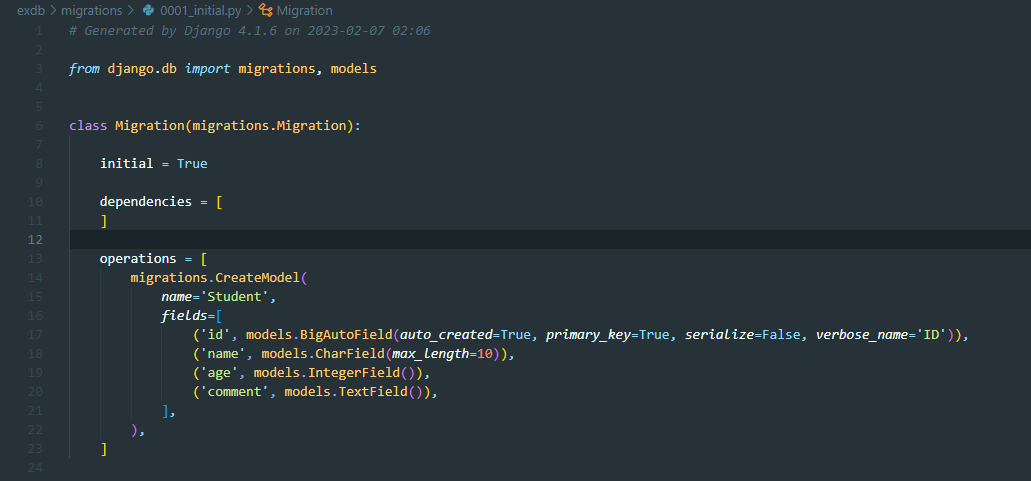This screenshot has height=481, width=1031.
Task: Expand chevron after 0001_initial.py breadcrumb
Action: pyautogui.click(x=250, y=11)
